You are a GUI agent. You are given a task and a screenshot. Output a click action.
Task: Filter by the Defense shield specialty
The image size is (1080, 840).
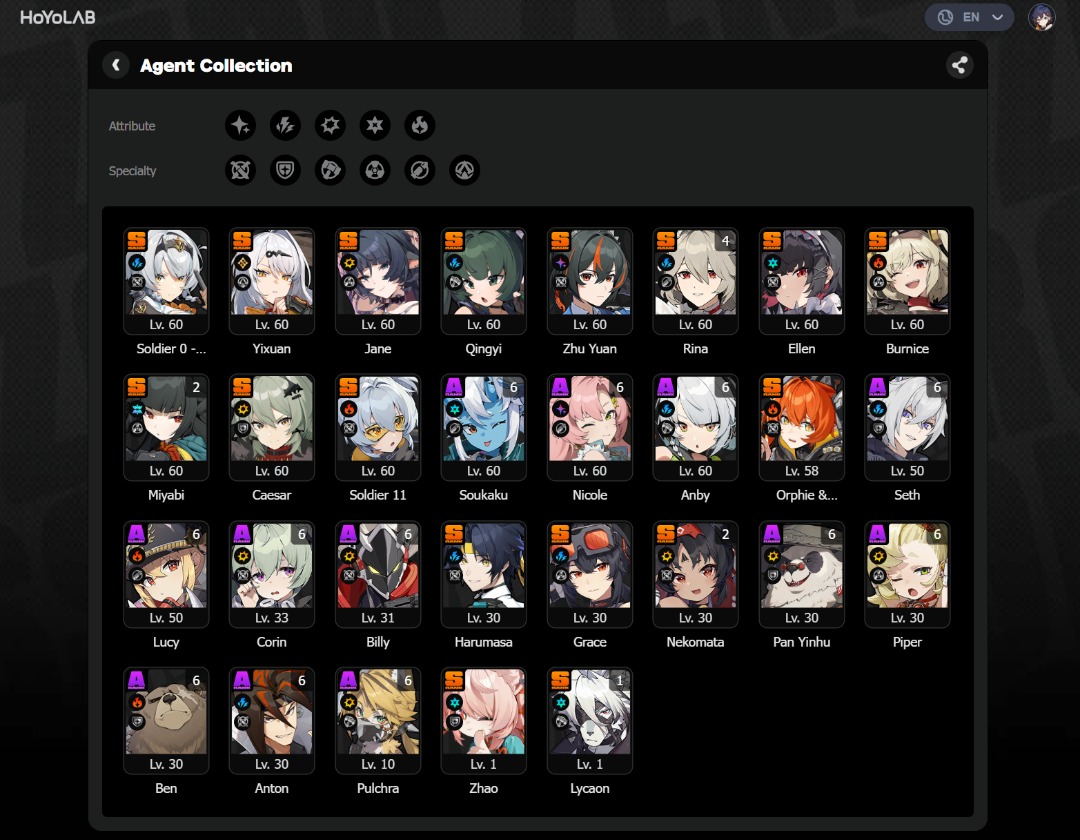click(x=285, y=170)
